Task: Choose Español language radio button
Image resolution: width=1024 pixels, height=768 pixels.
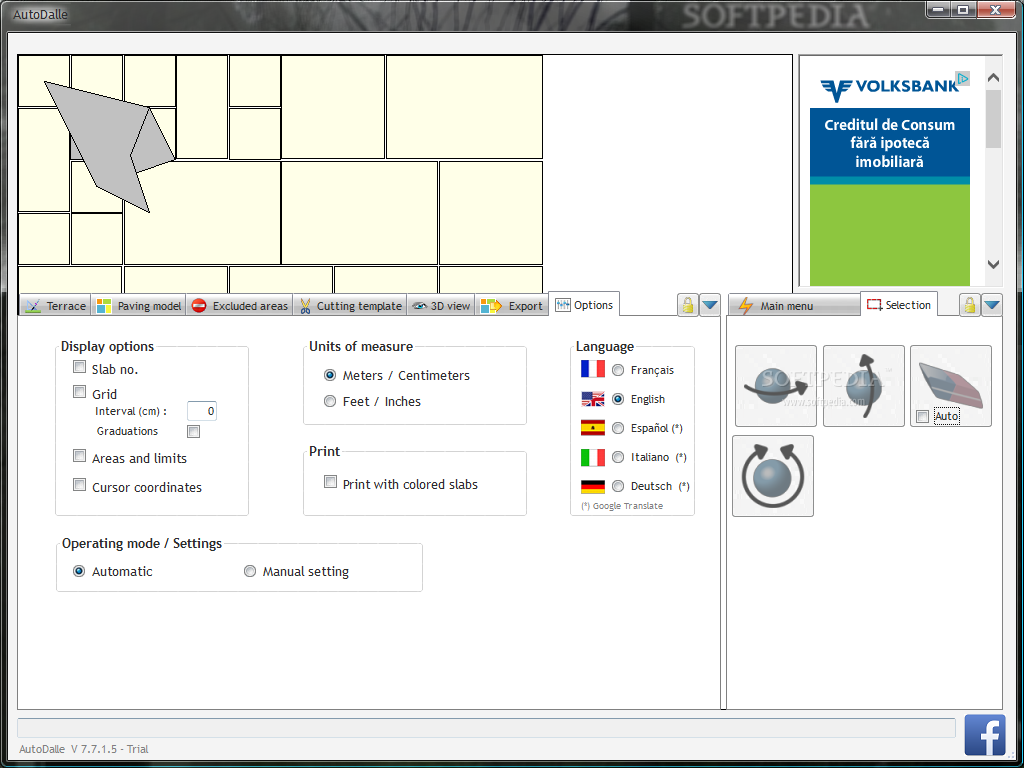Action: point(618,428)
